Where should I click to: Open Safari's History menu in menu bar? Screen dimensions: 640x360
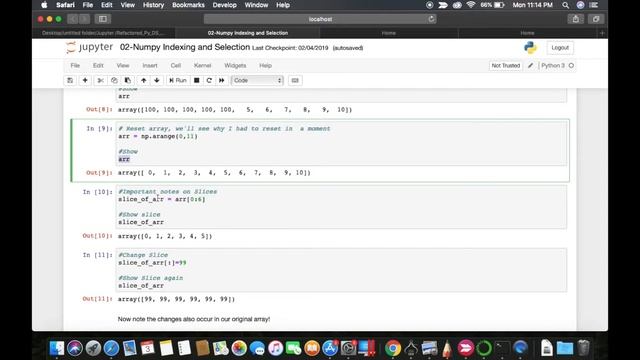coord(153,5)
